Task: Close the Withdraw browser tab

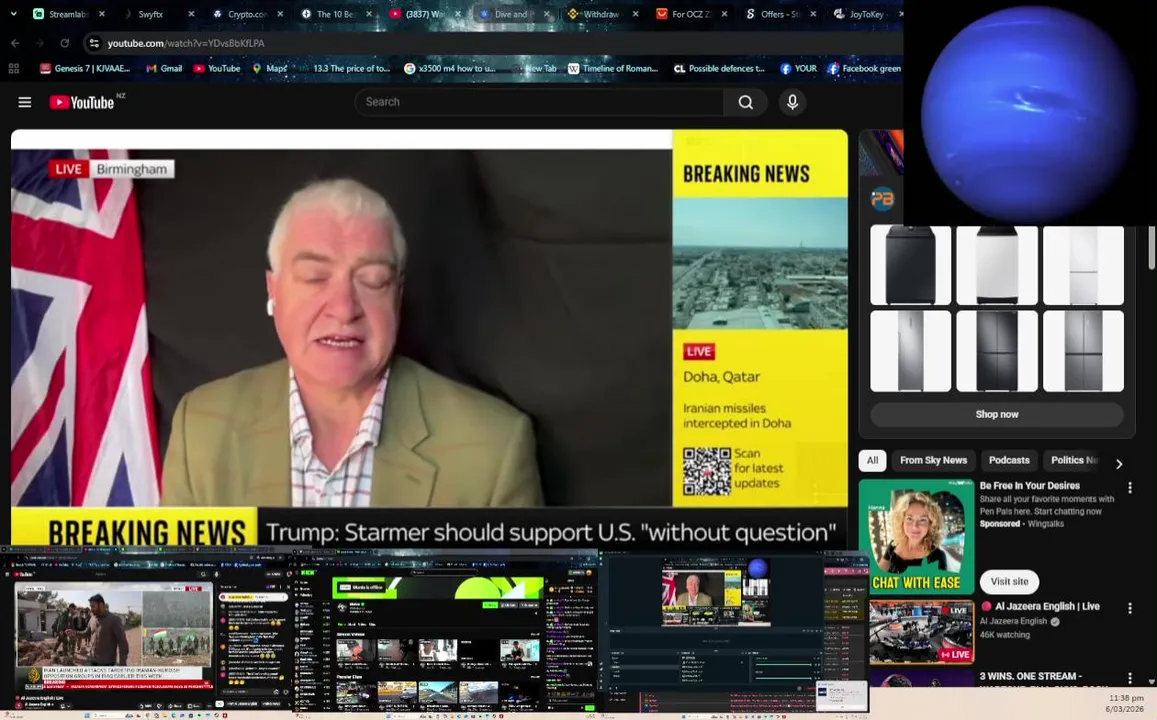Action: pyautogui.click(x=635, y=14)
